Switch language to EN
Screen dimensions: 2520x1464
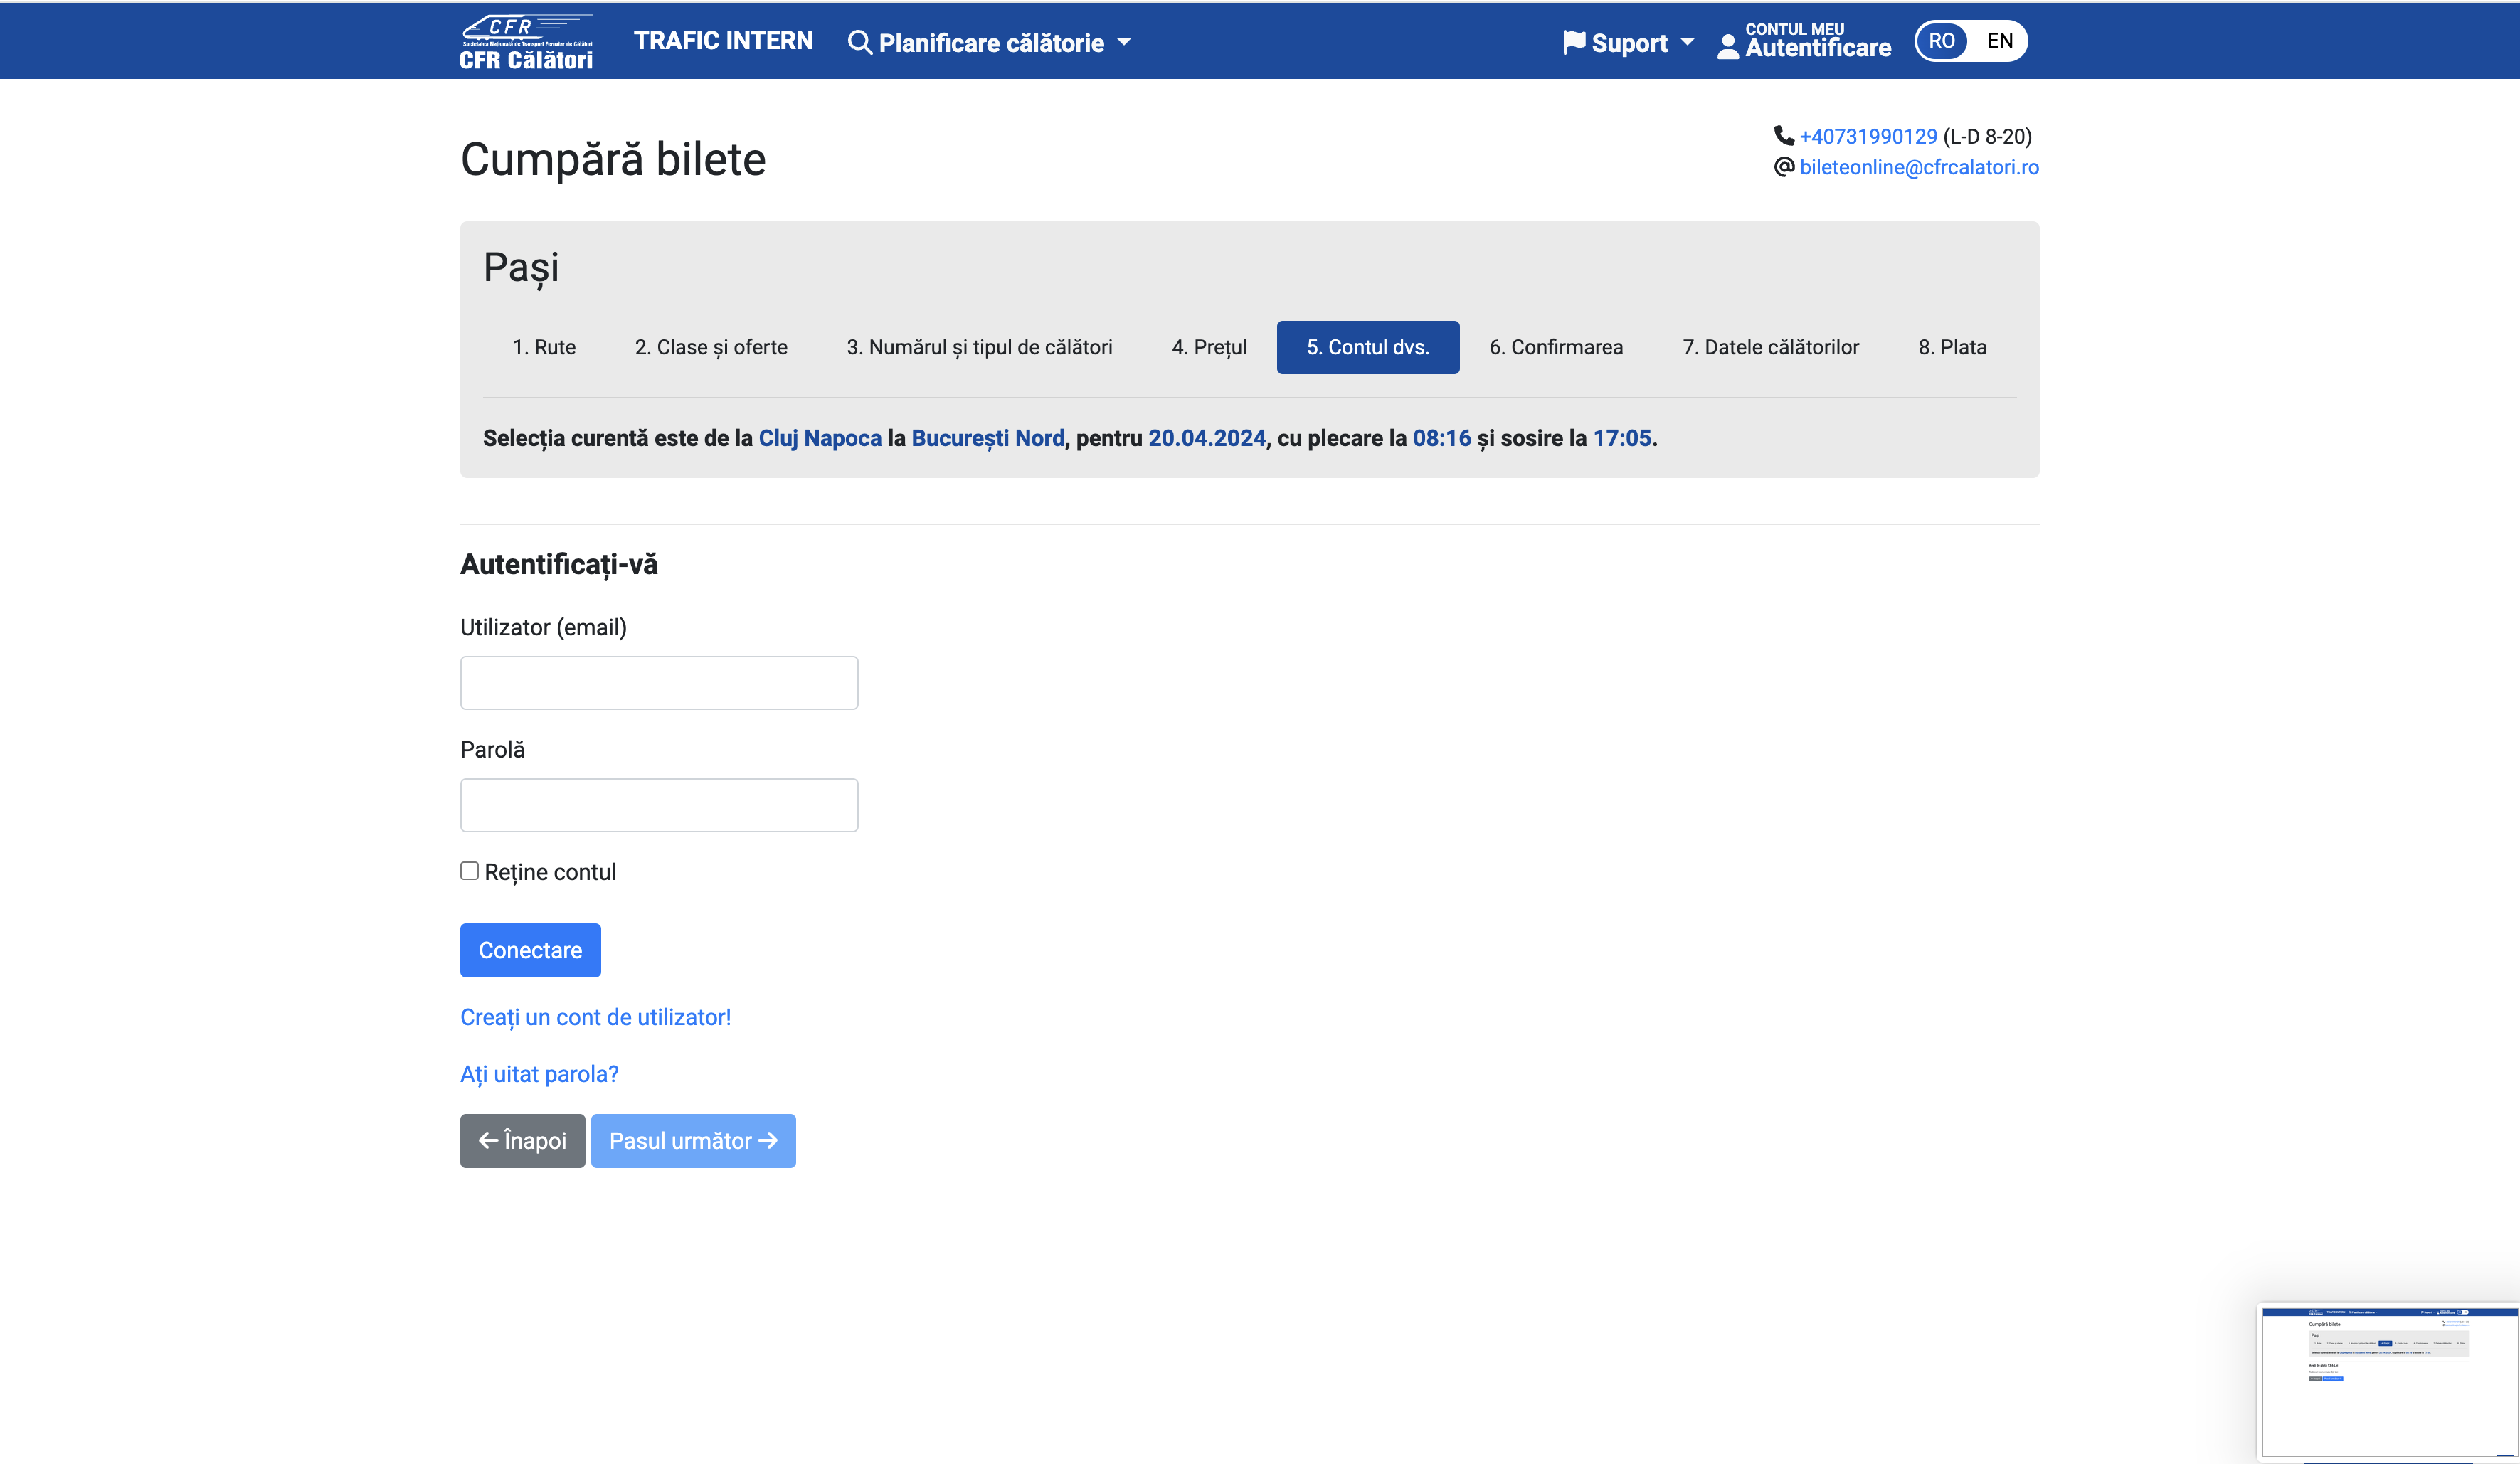coord(2000,41)
